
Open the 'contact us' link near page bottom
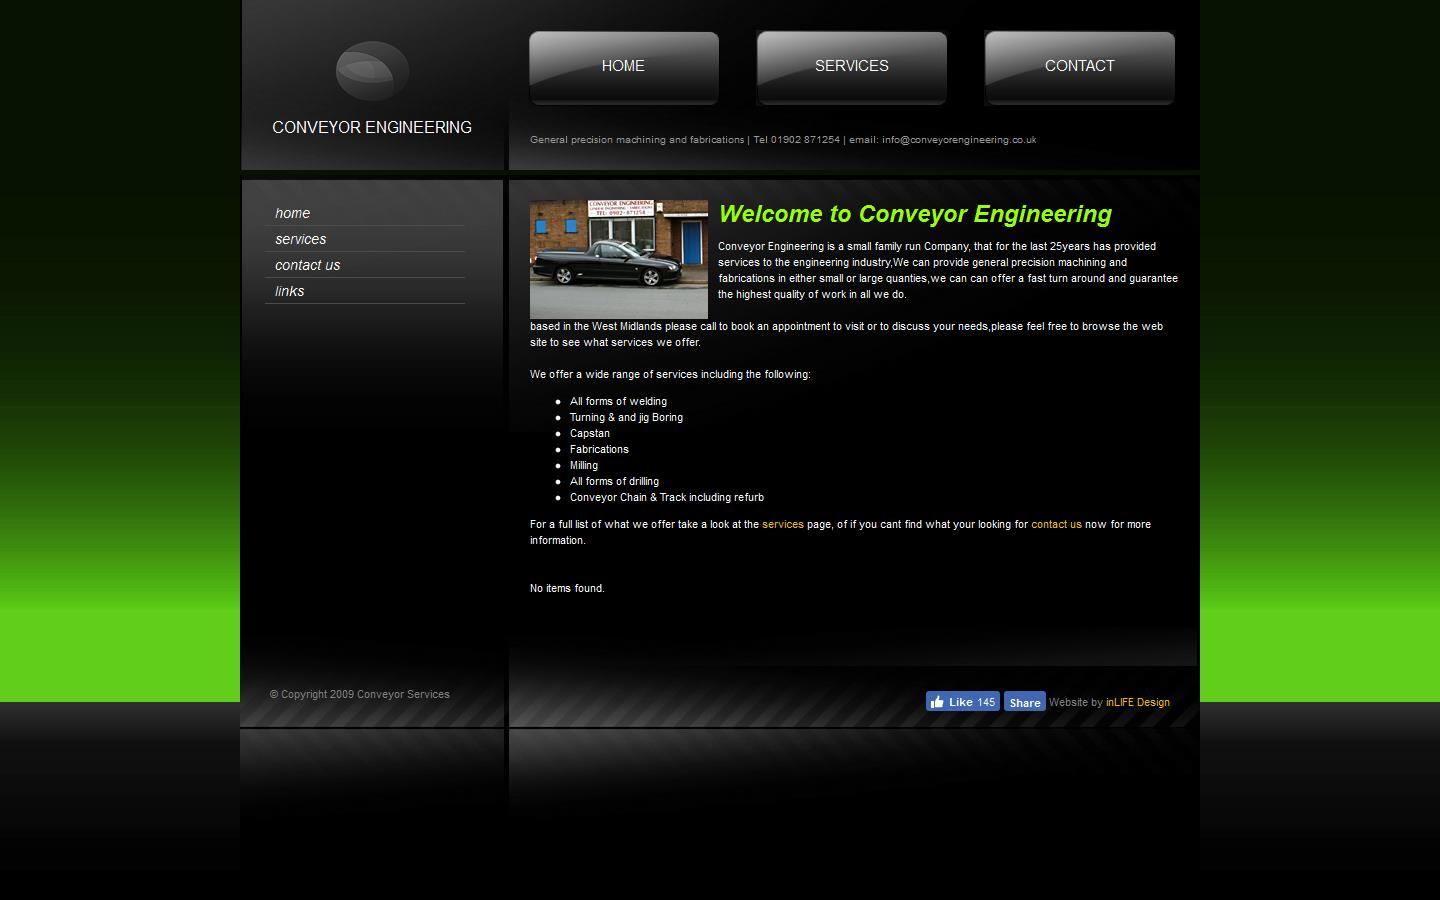pos(1056,524)
